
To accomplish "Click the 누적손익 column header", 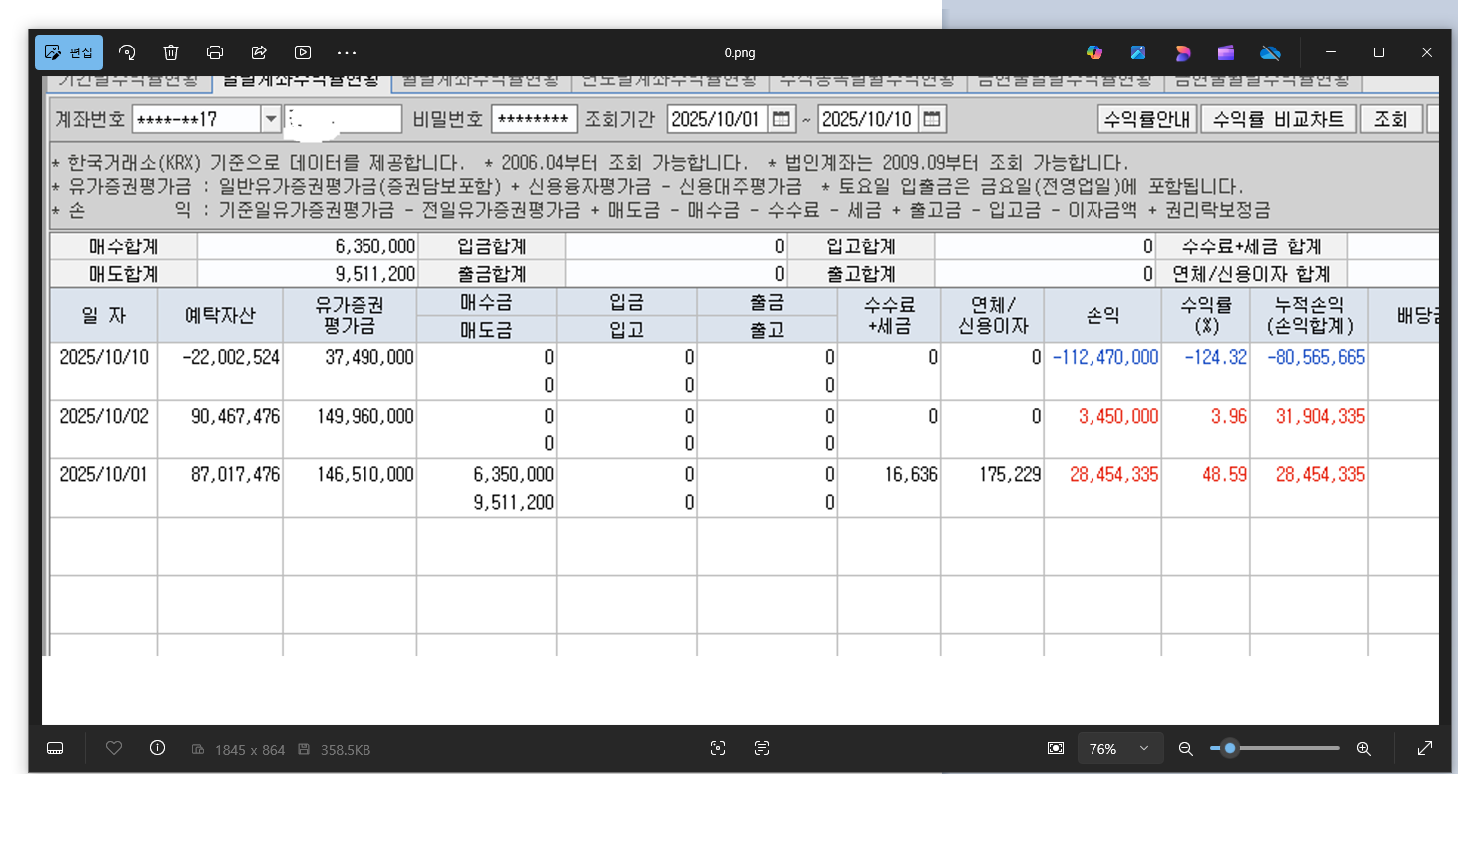I will (1309, 315).
